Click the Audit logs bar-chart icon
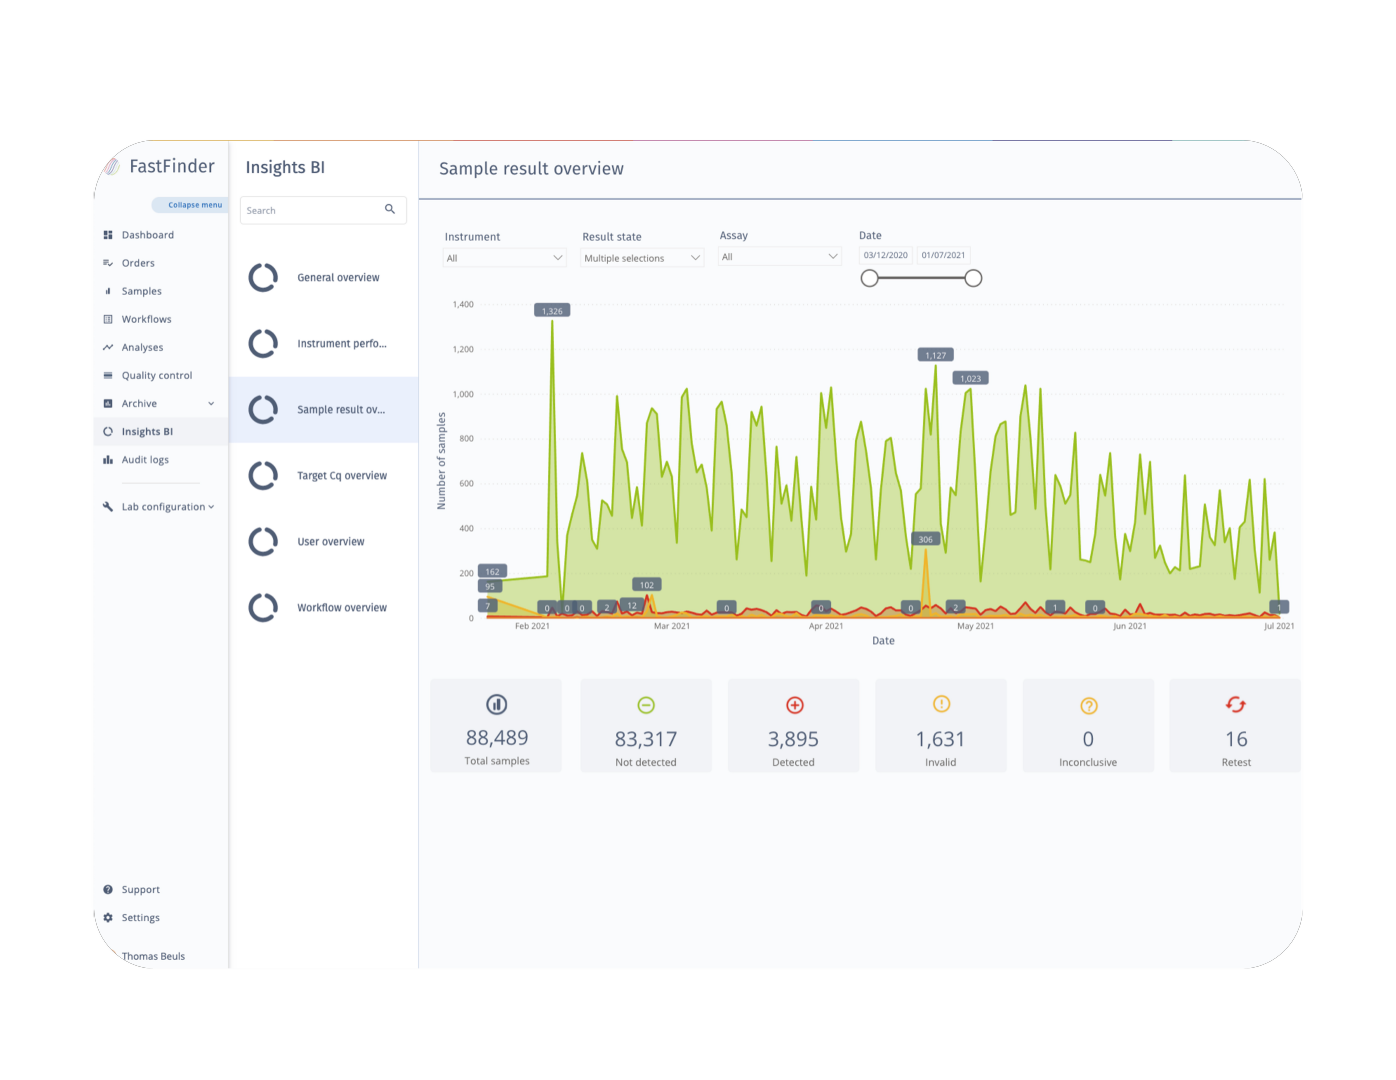The image size is (1396, 1080). 108,460
